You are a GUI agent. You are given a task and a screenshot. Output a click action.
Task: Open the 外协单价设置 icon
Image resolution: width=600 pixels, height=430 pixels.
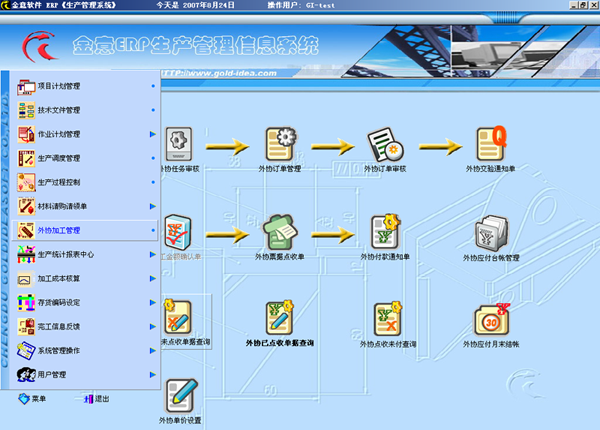point(181,396)
